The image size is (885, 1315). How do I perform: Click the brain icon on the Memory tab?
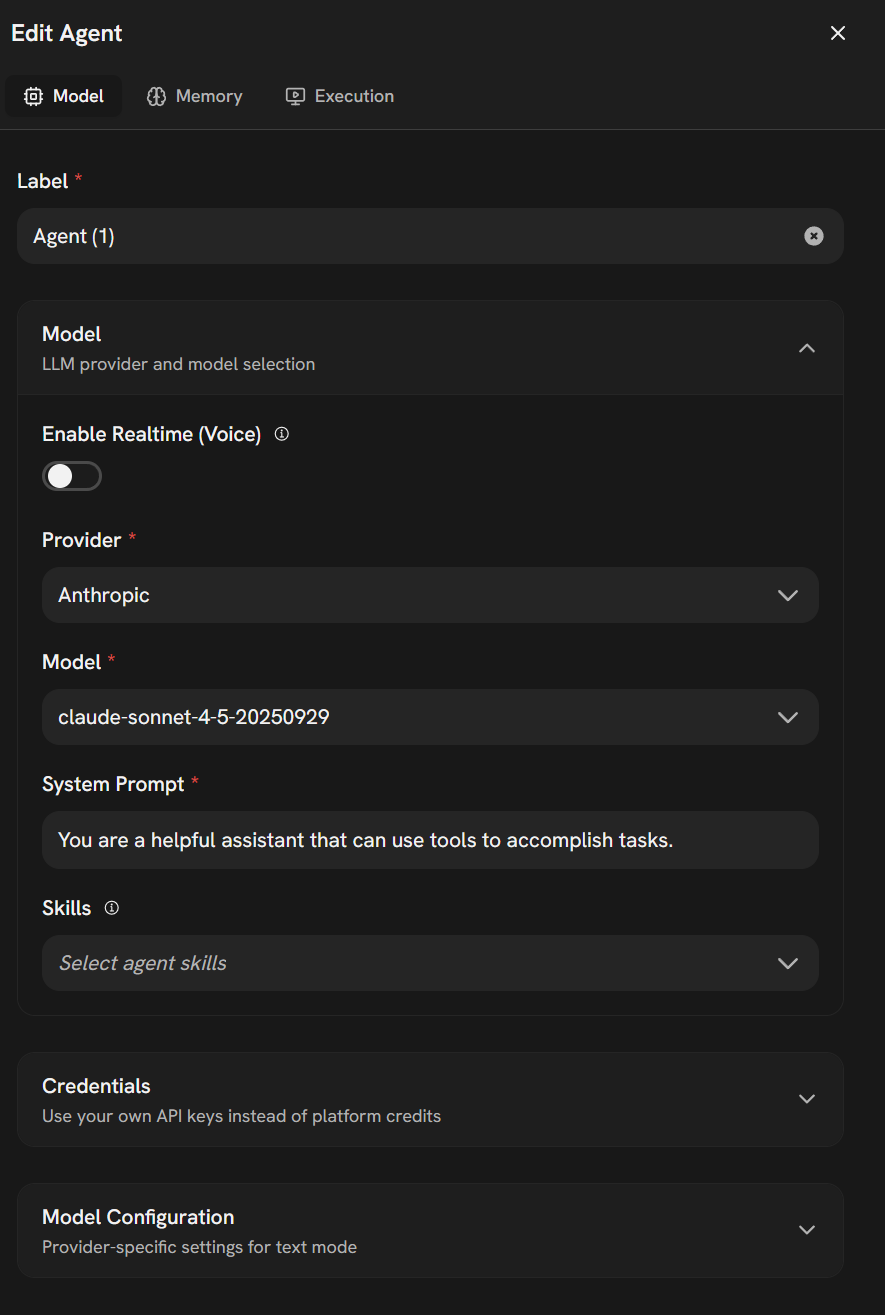(x=156, y=97)
